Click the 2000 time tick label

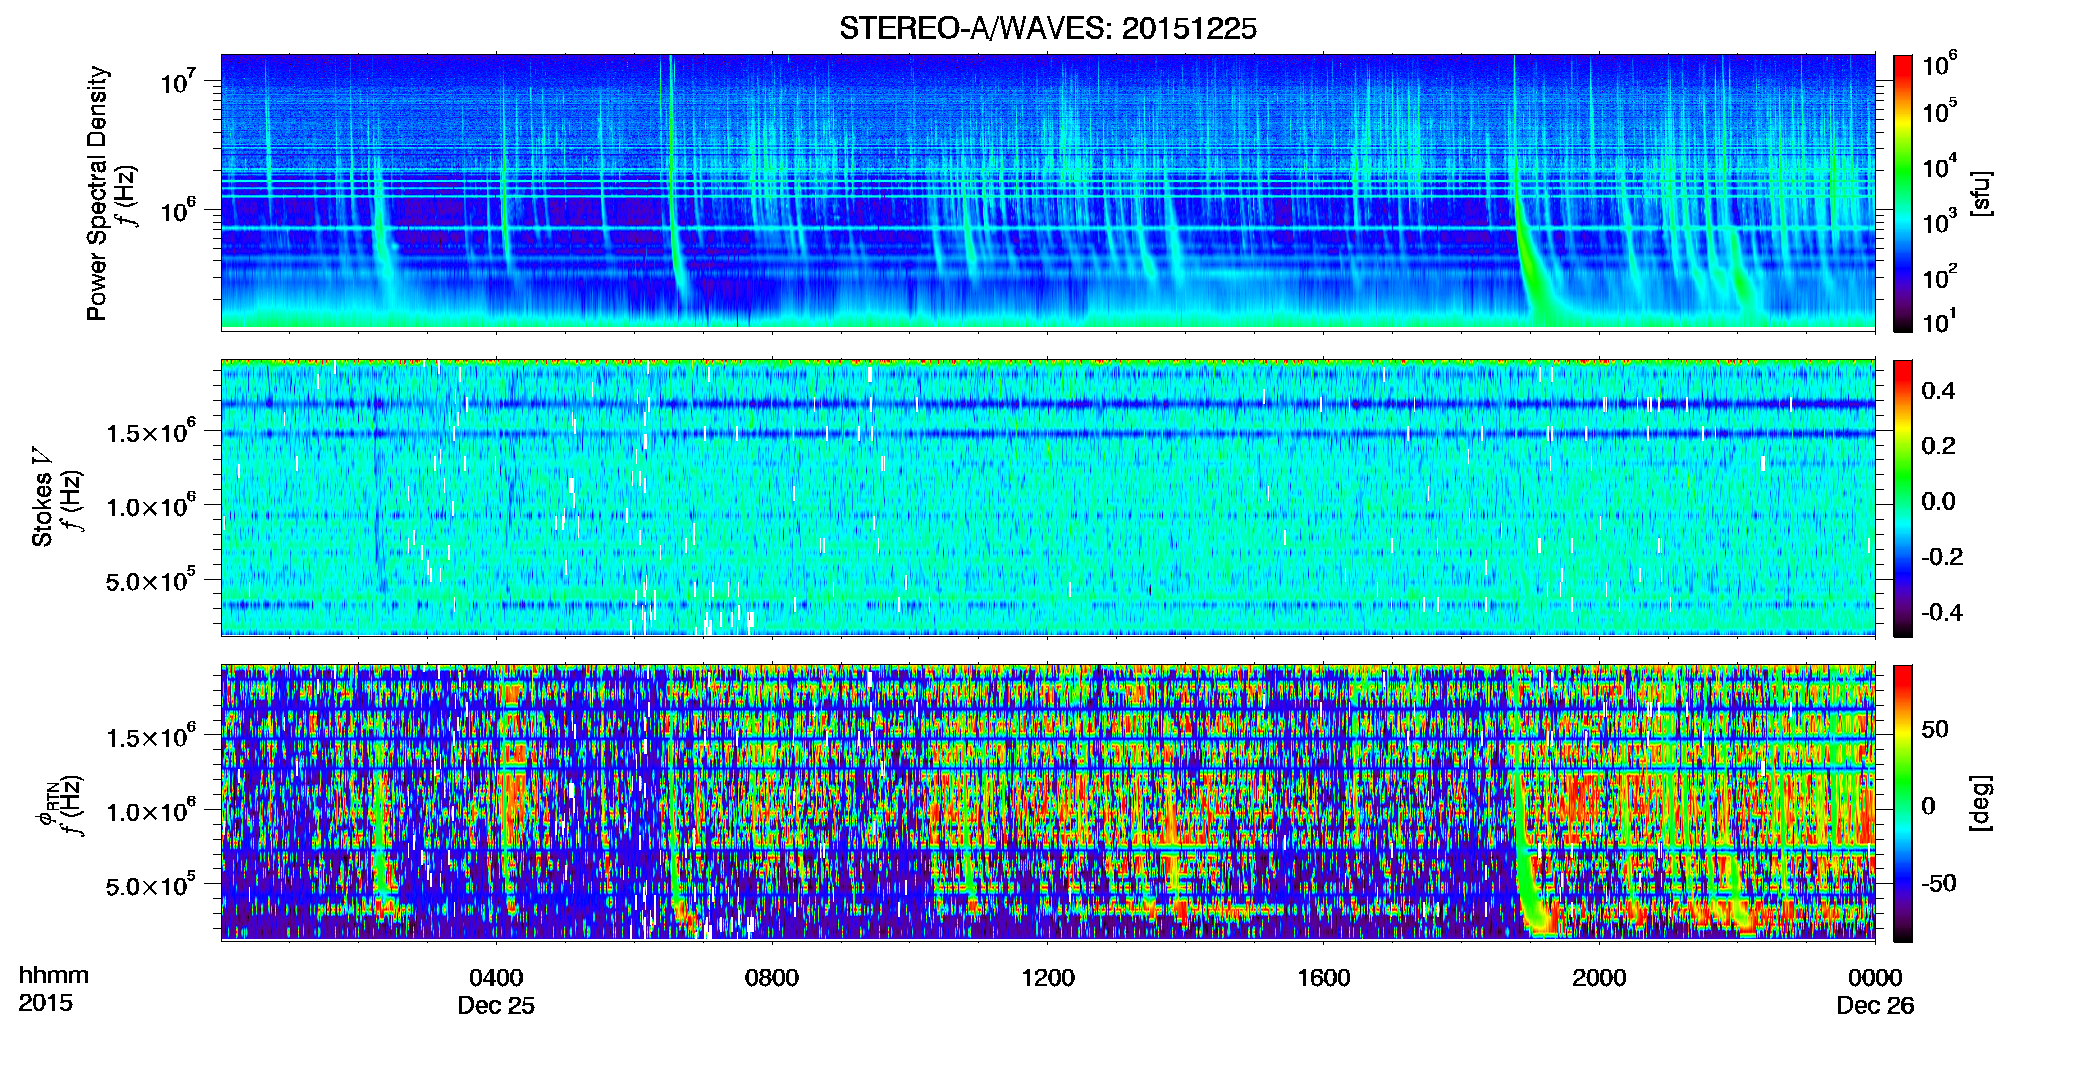pos(1599,978)
